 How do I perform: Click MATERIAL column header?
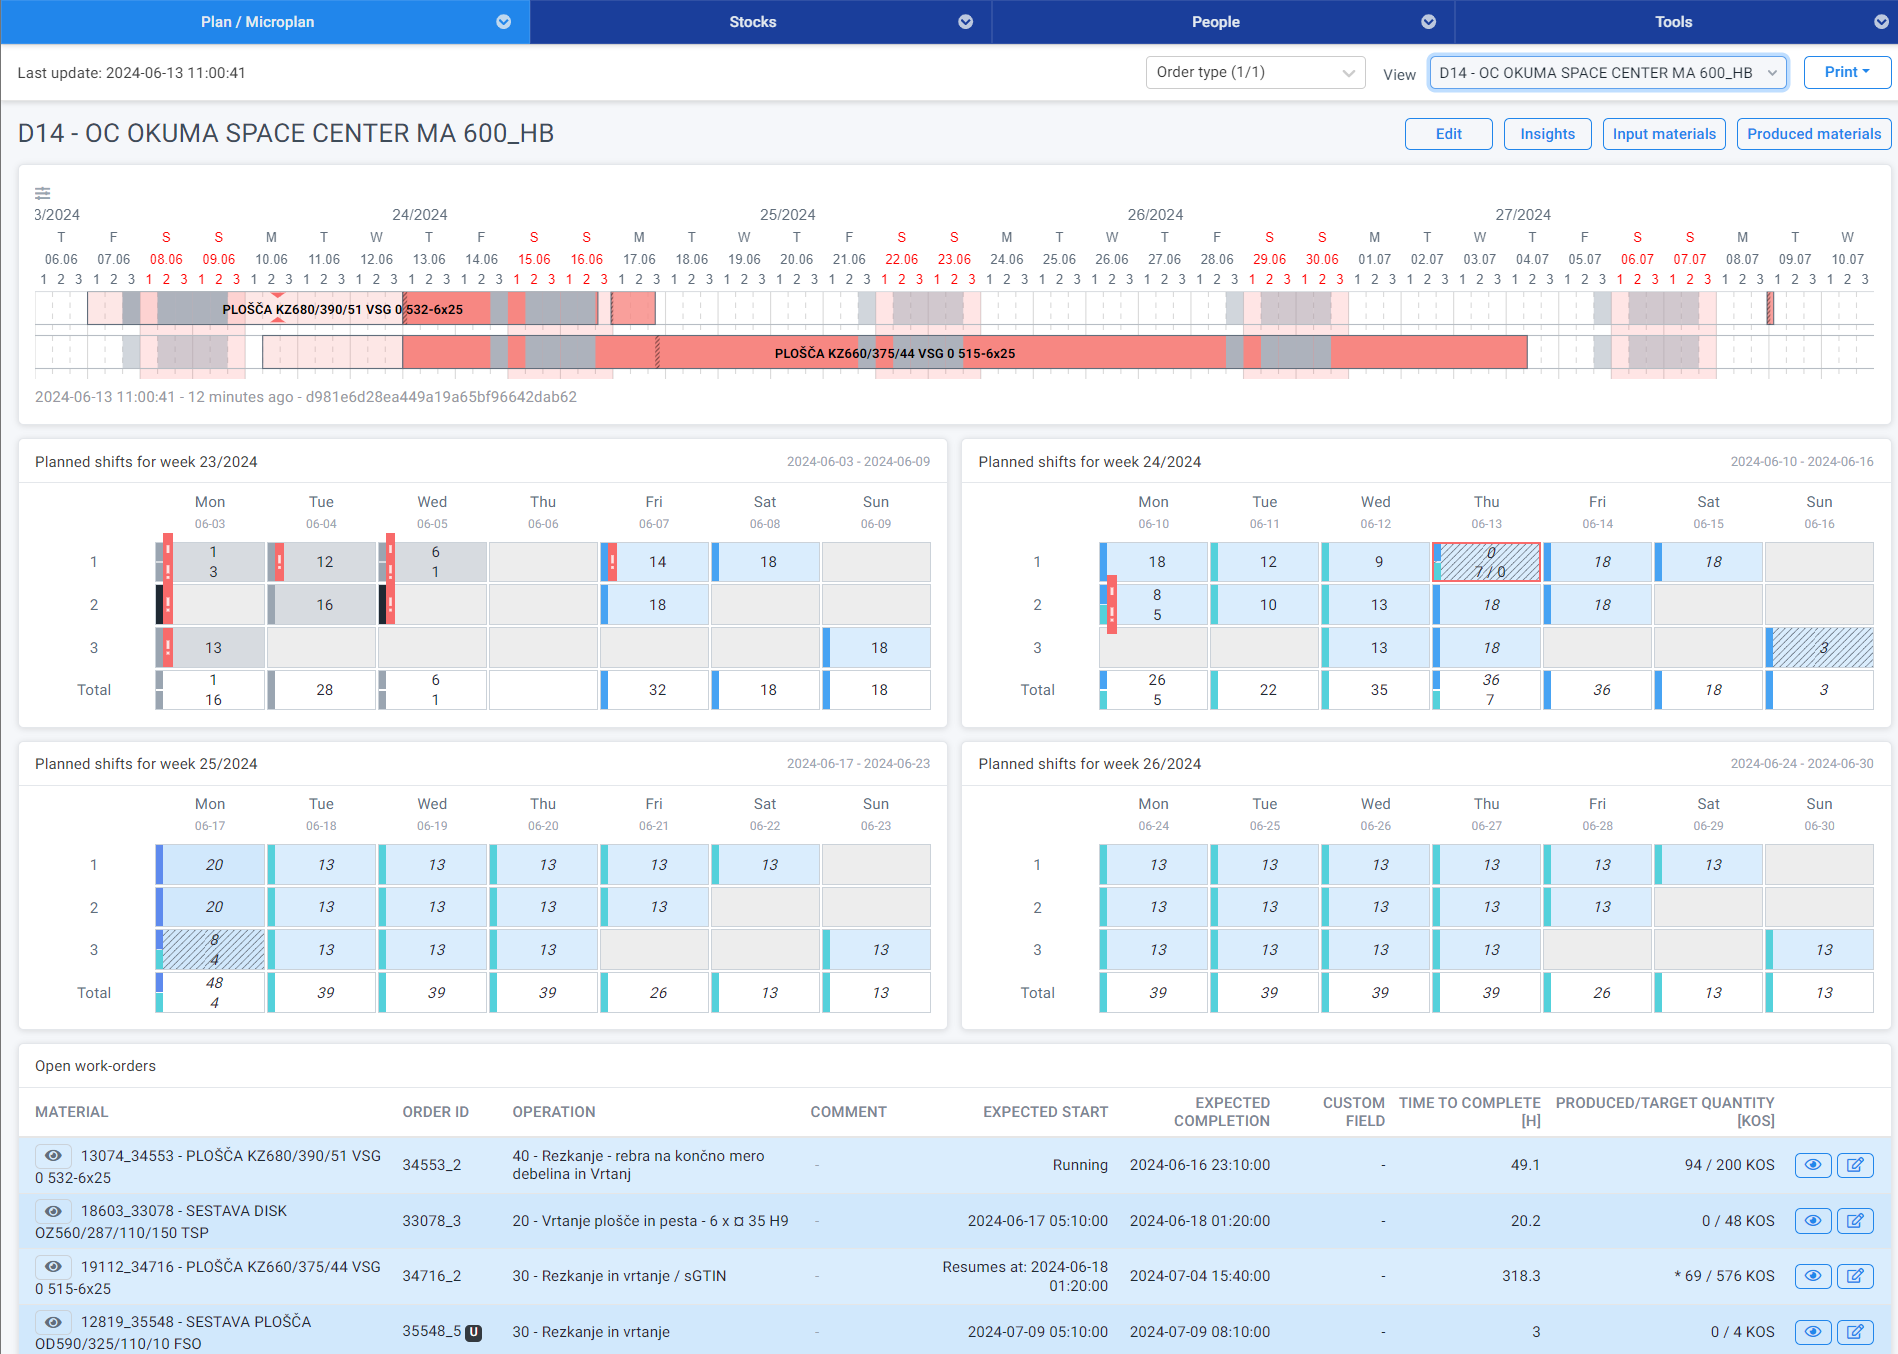pos(71,1112)
